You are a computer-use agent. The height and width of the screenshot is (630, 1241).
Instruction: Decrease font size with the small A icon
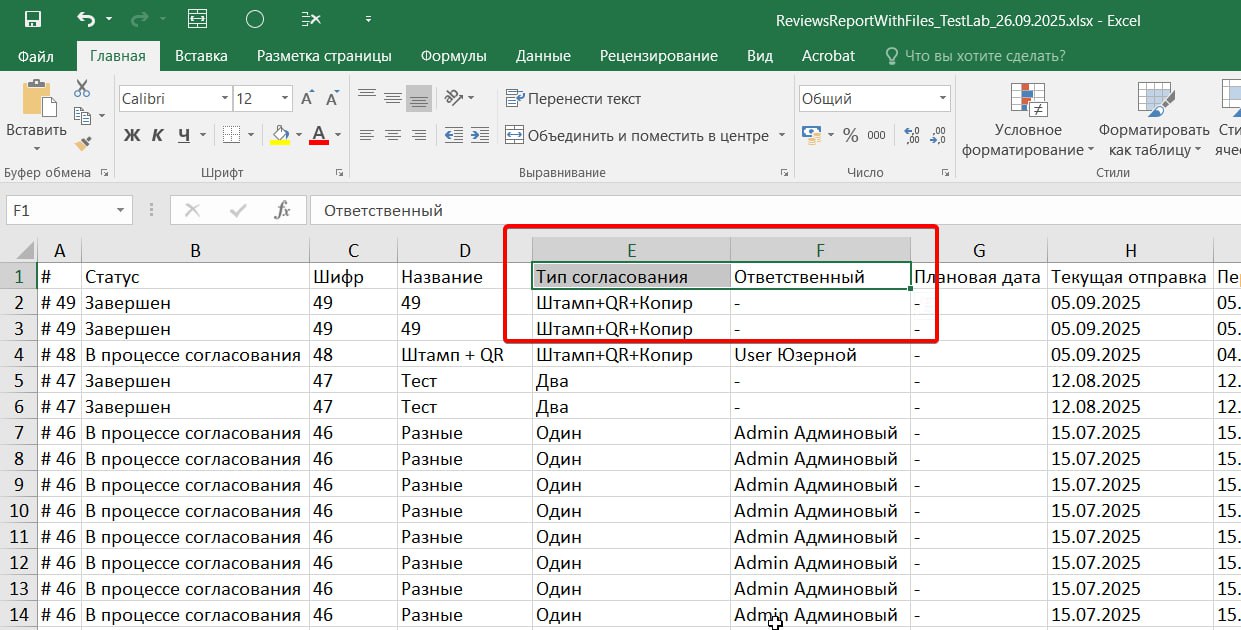click(331, 99)
